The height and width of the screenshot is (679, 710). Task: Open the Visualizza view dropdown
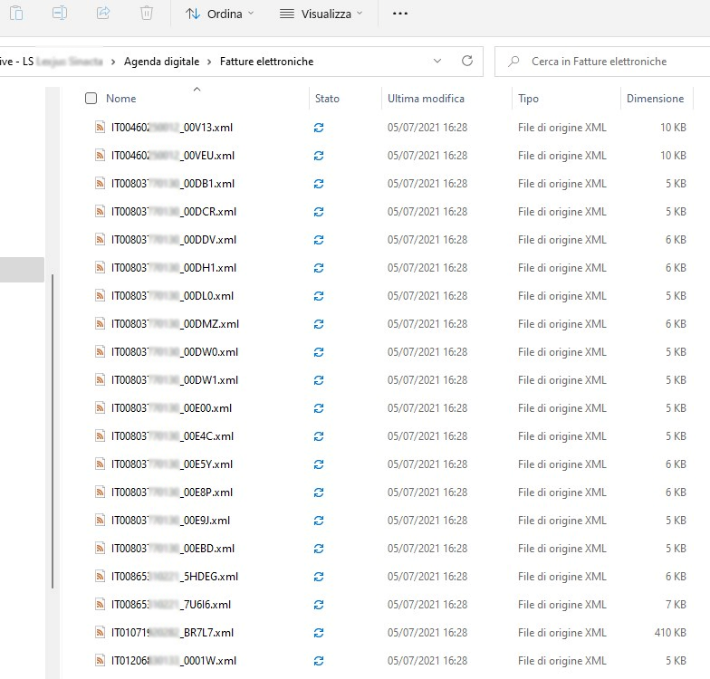[x=318, y=14]
